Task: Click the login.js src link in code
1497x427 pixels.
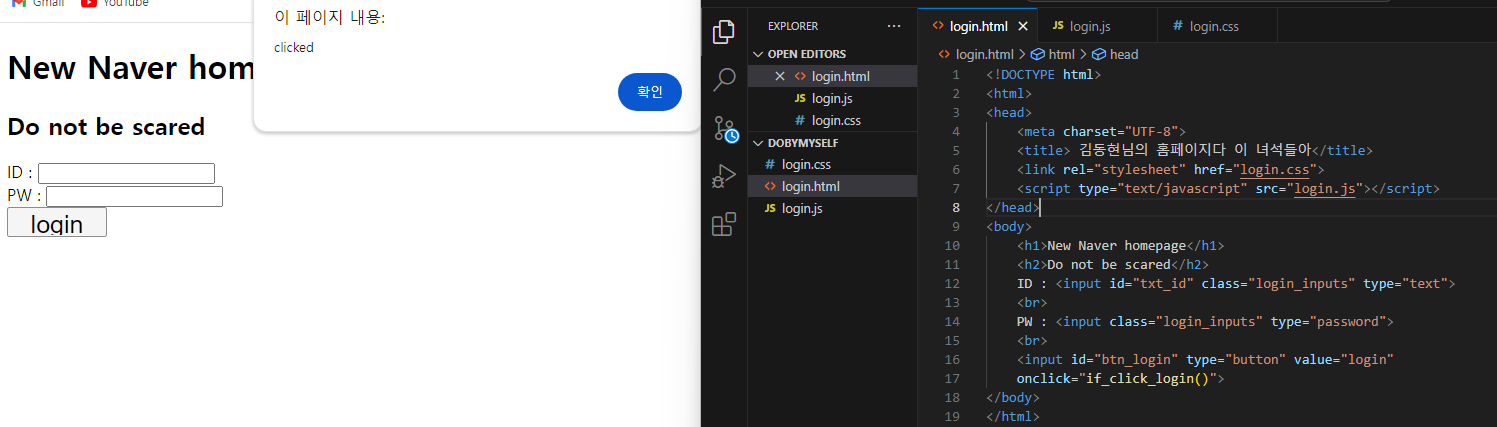Action: click(x=1325, y=188)
